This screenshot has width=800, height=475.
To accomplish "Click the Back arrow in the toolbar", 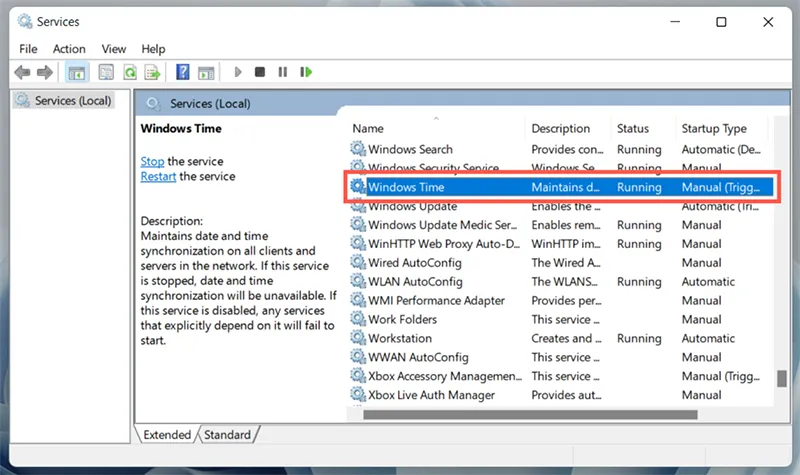I will pyautogui.click(x=22, y=72).
